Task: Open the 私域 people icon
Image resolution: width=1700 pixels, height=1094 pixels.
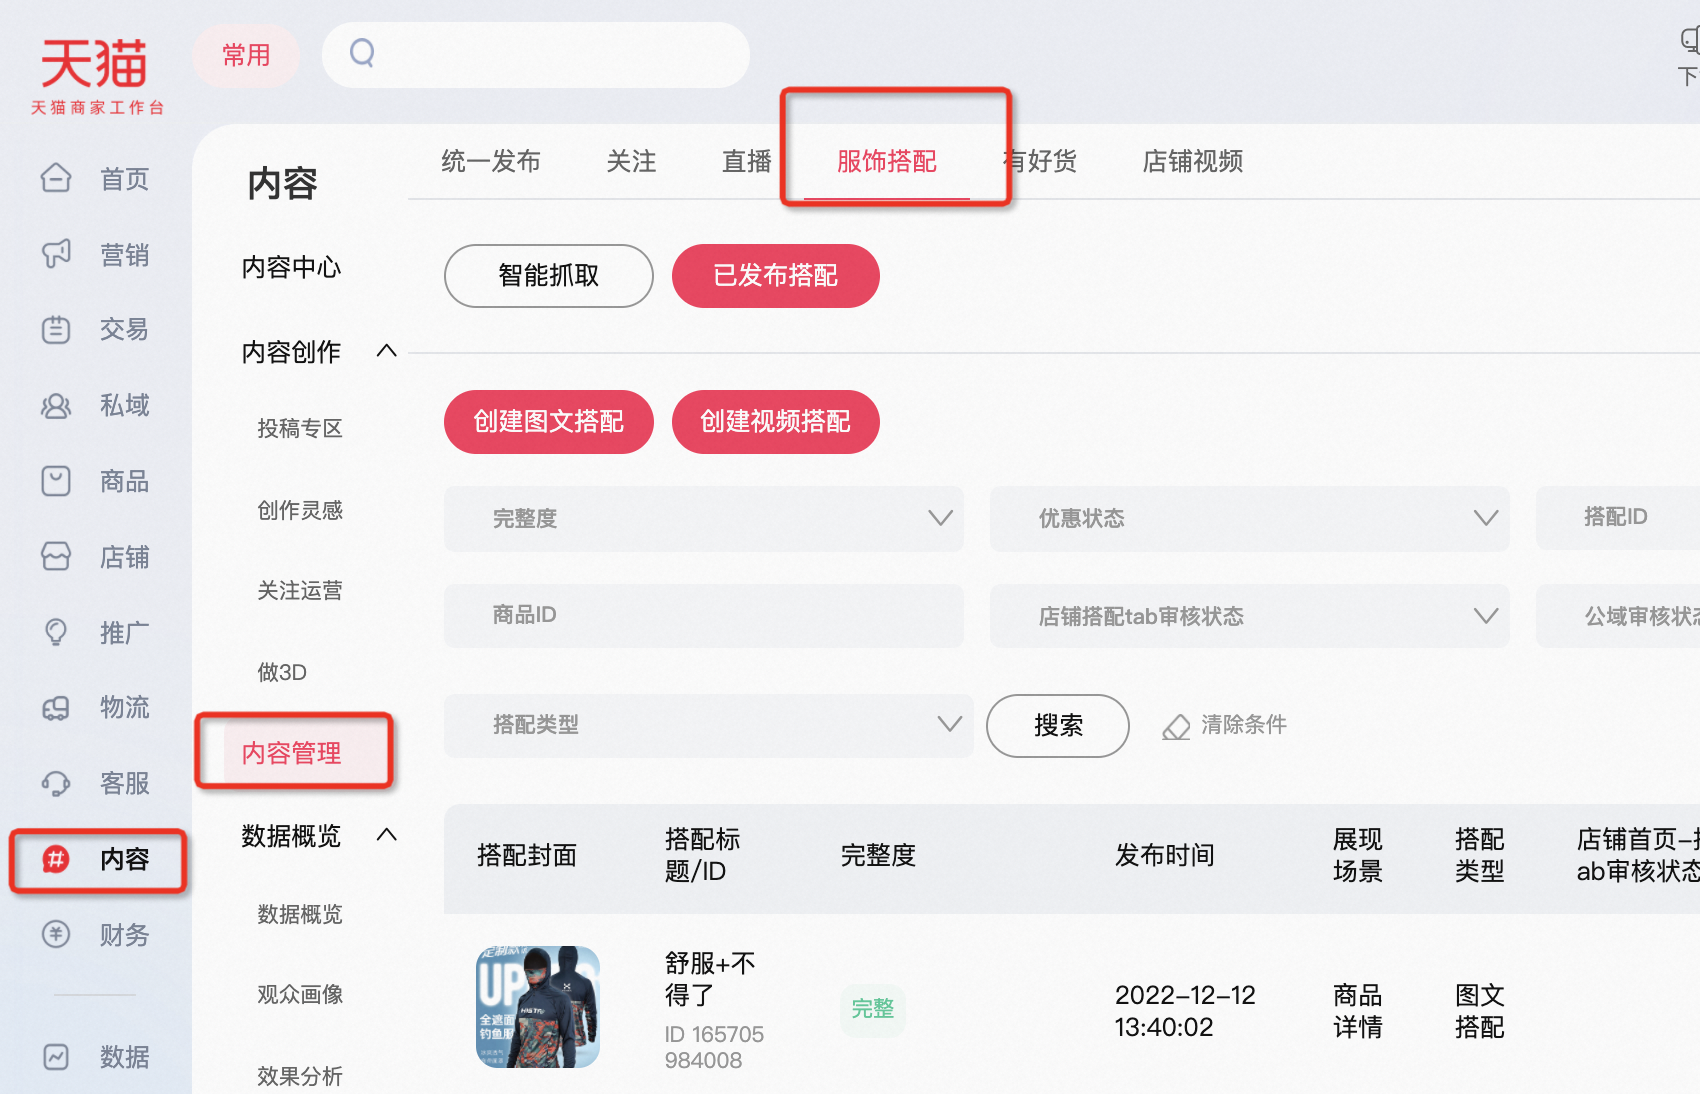Action: pyautogui.click(x=56, y=405)
